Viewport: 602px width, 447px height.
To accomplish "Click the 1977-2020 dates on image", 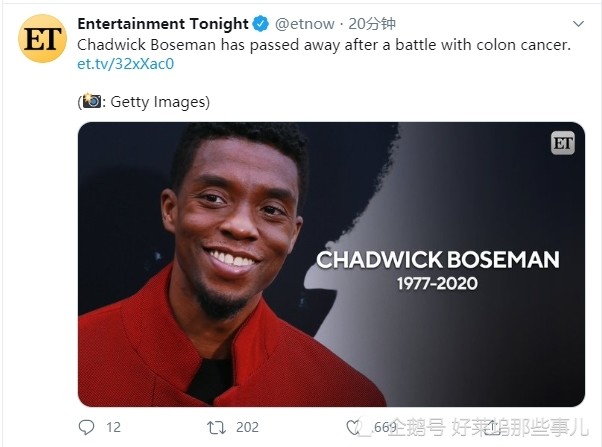I will [437, 284].
